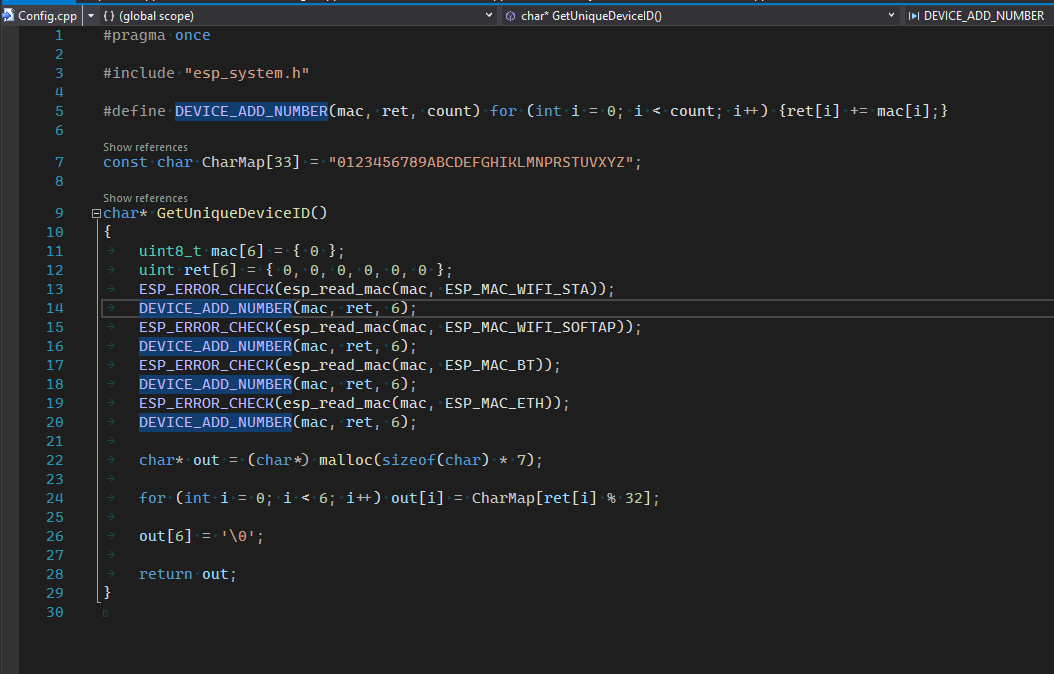Viewport: 1054px width, 674px height.
Task: Open the GetUniqueDeviceID member dropdown arrow
Action: [x=891, y=16]
